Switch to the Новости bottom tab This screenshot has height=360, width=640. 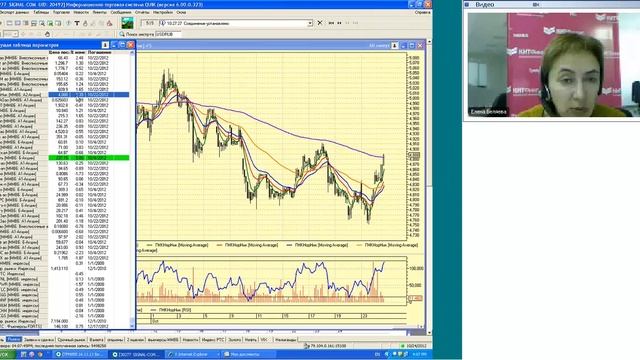click(190, 340)
